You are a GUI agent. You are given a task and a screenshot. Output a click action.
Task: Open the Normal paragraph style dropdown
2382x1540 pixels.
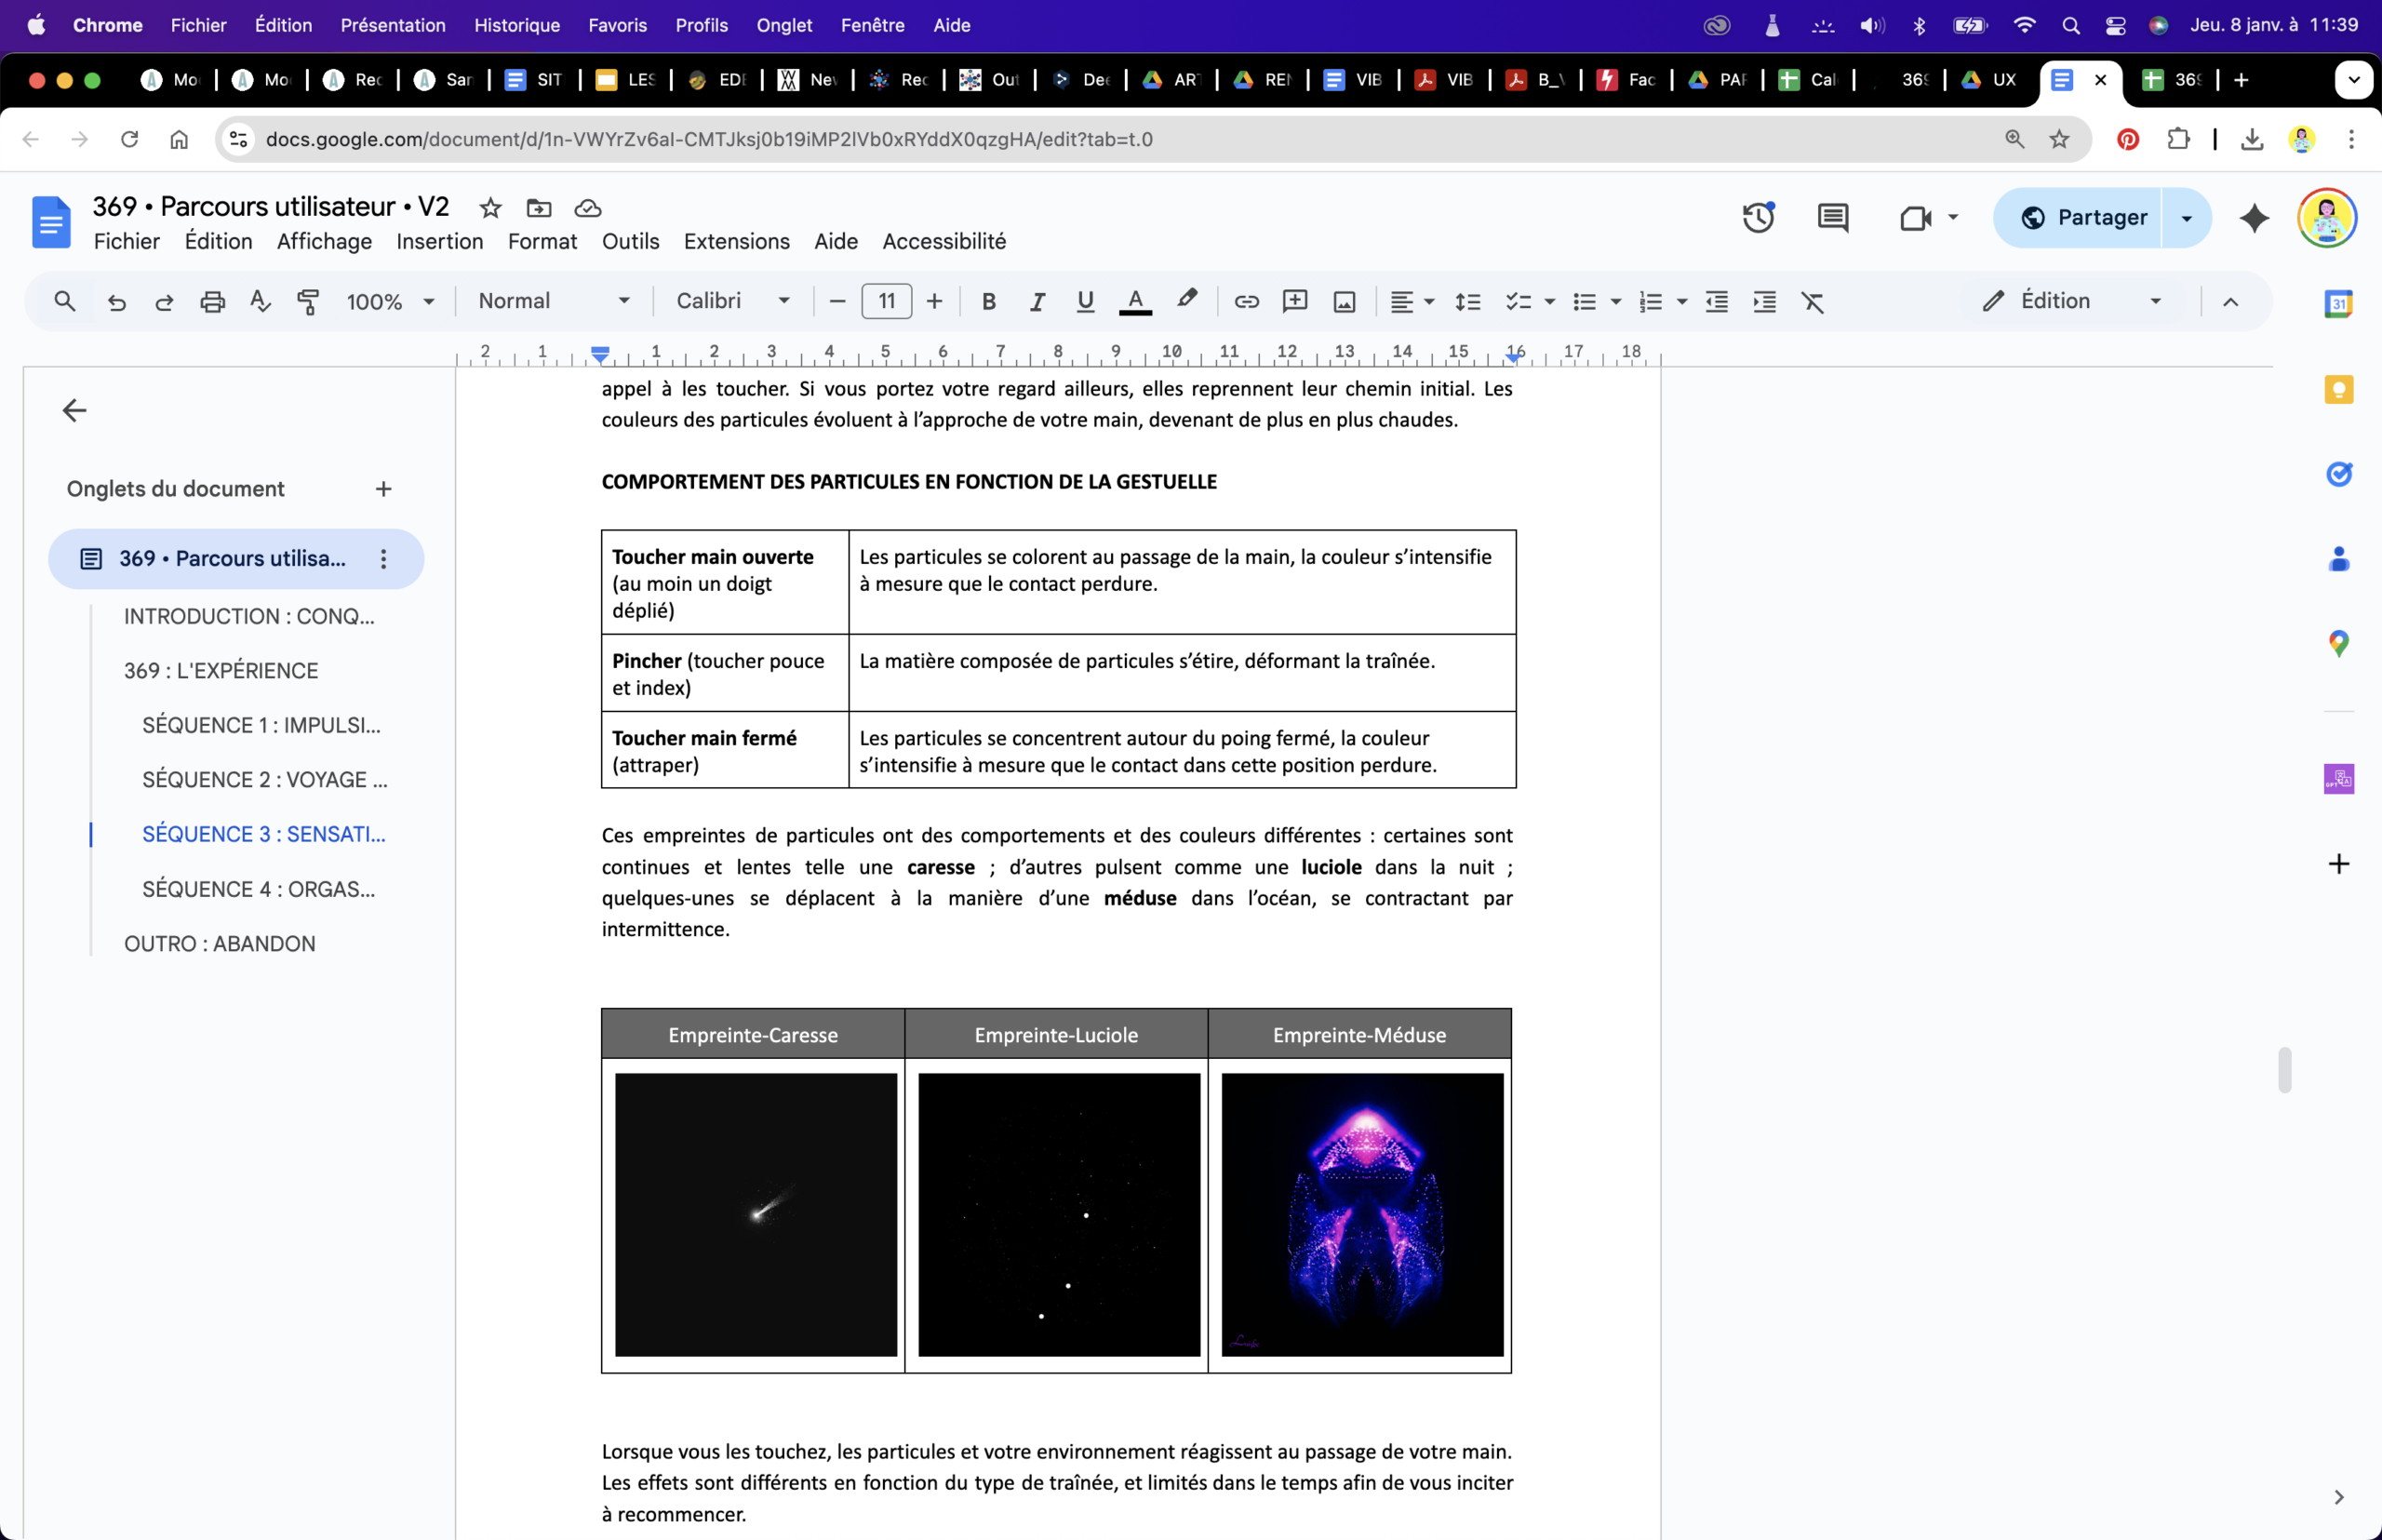coord(553,301)
